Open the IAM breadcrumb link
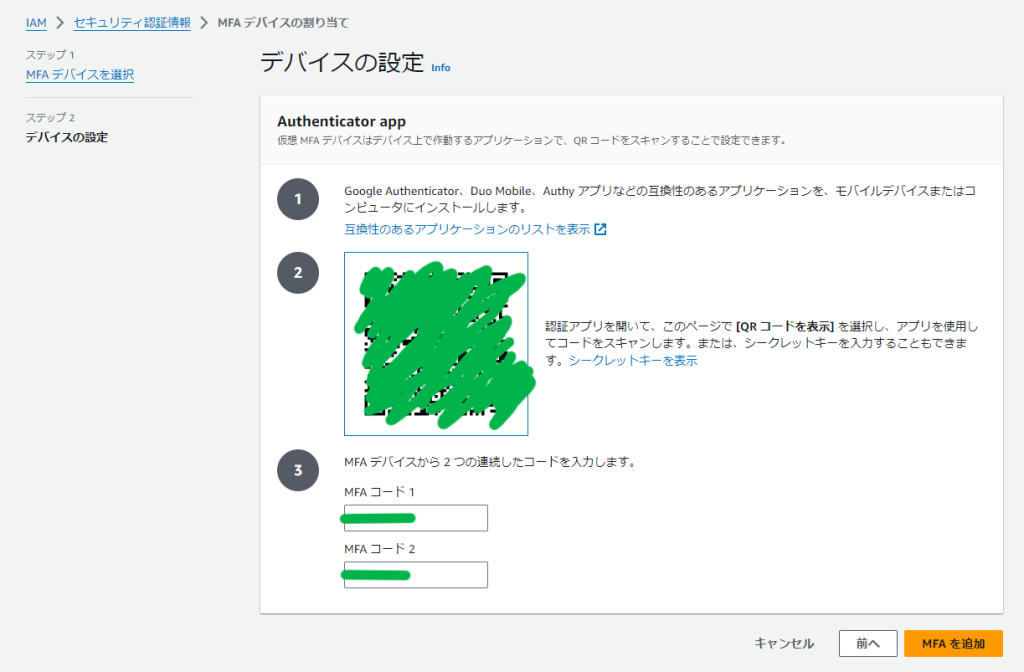 point(36,22)
